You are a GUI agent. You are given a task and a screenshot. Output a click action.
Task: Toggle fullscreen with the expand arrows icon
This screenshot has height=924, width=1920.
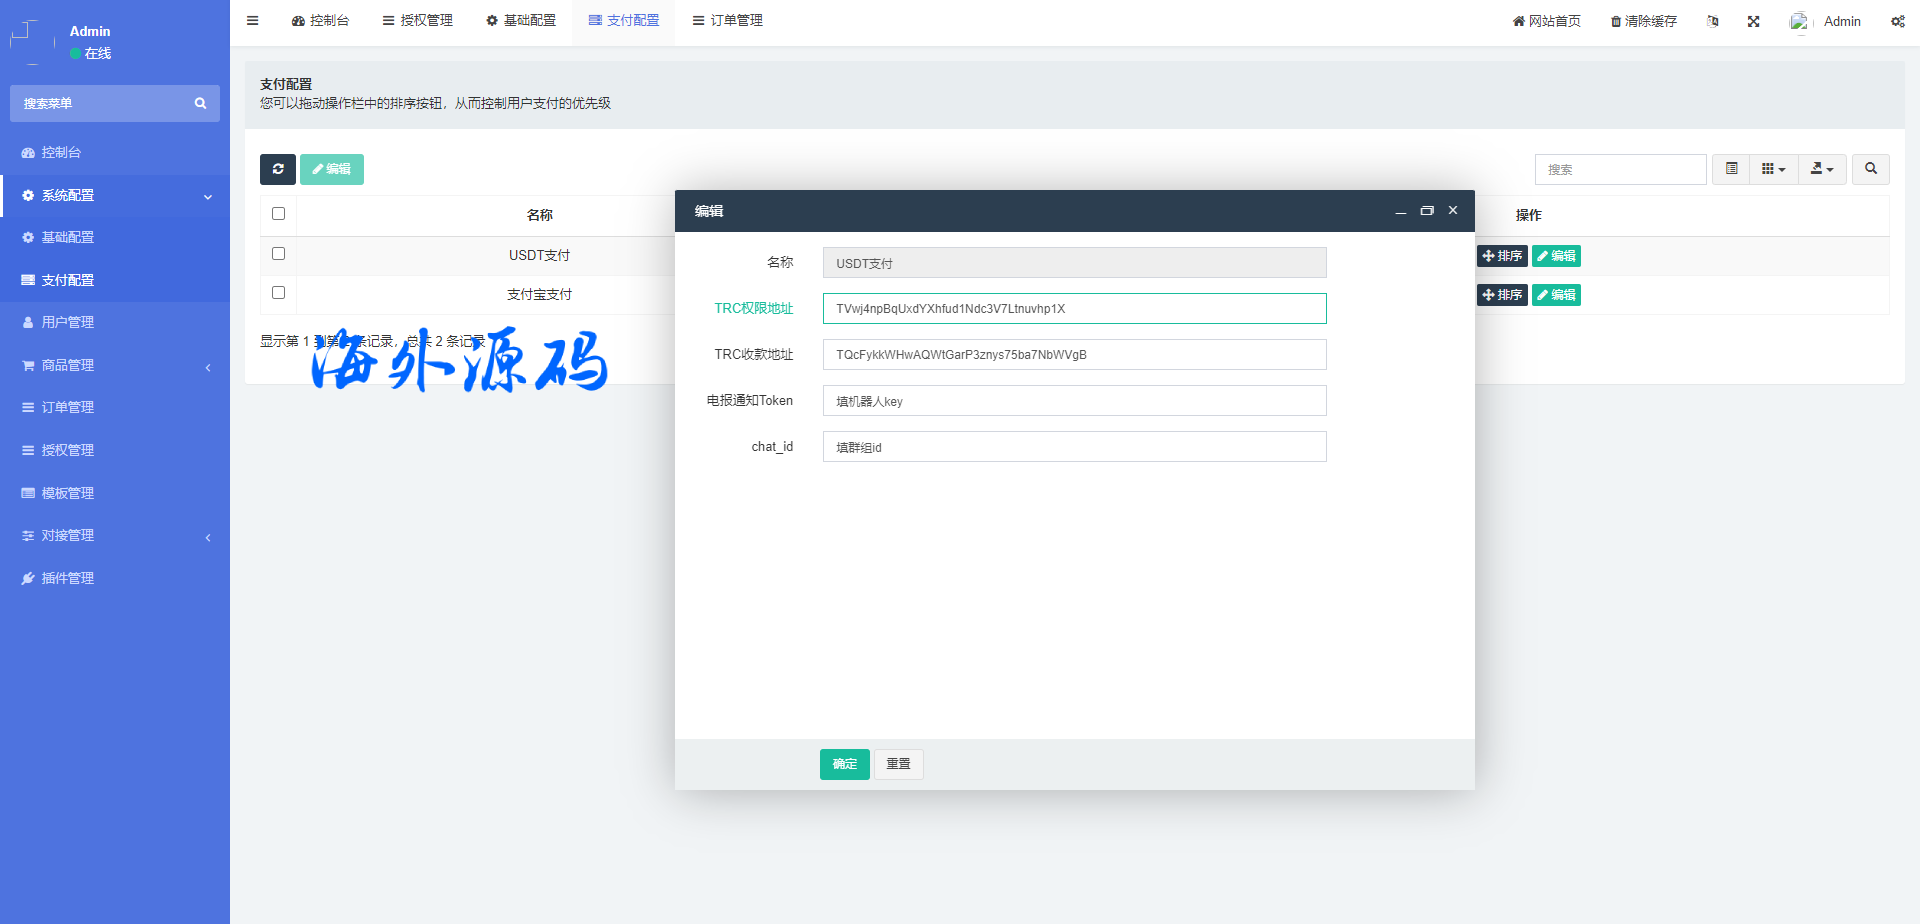click(x=1753, y=21)
